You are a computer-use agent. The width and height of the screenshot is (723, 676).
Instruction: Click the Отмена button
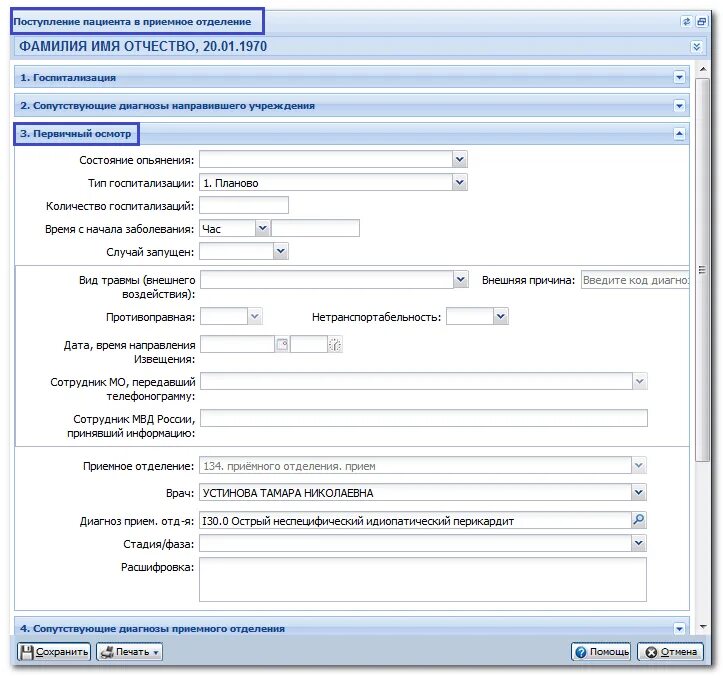(x=670, y=652)
